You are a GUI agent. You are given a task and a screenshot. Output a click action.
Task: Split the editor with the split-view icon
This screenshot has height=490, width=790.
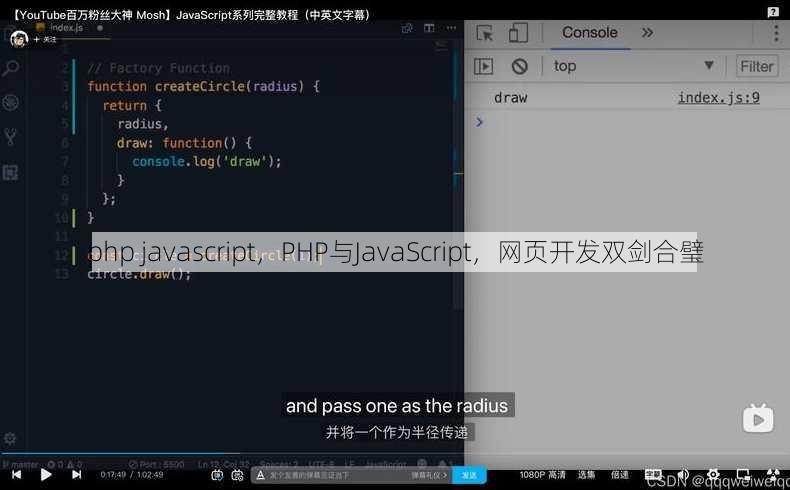click(429, 28)
